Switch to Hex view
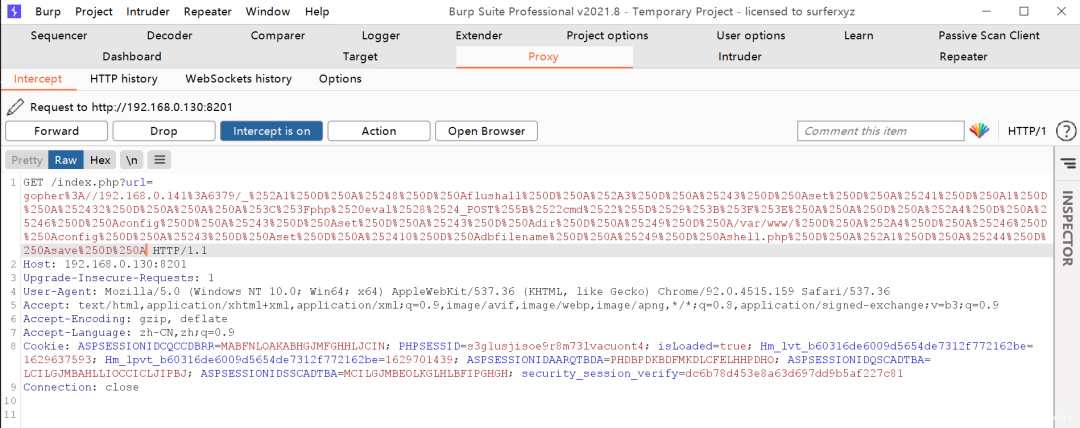Viewport: 1080px width, 428px height. tap(100, 160)
